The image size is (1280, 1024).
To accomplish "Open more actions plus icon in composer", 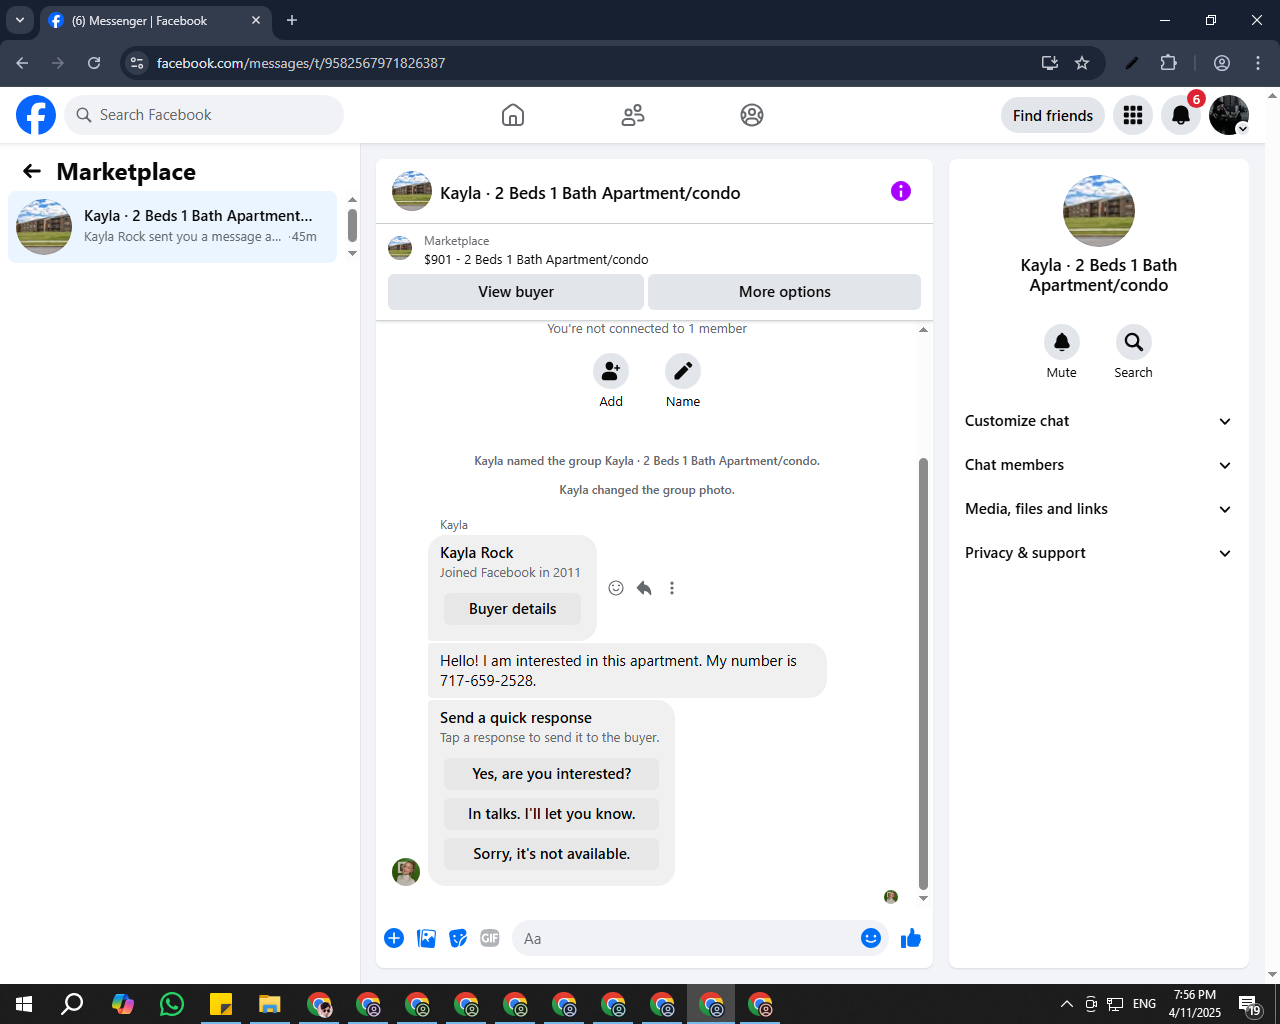I will click(394, 938).
